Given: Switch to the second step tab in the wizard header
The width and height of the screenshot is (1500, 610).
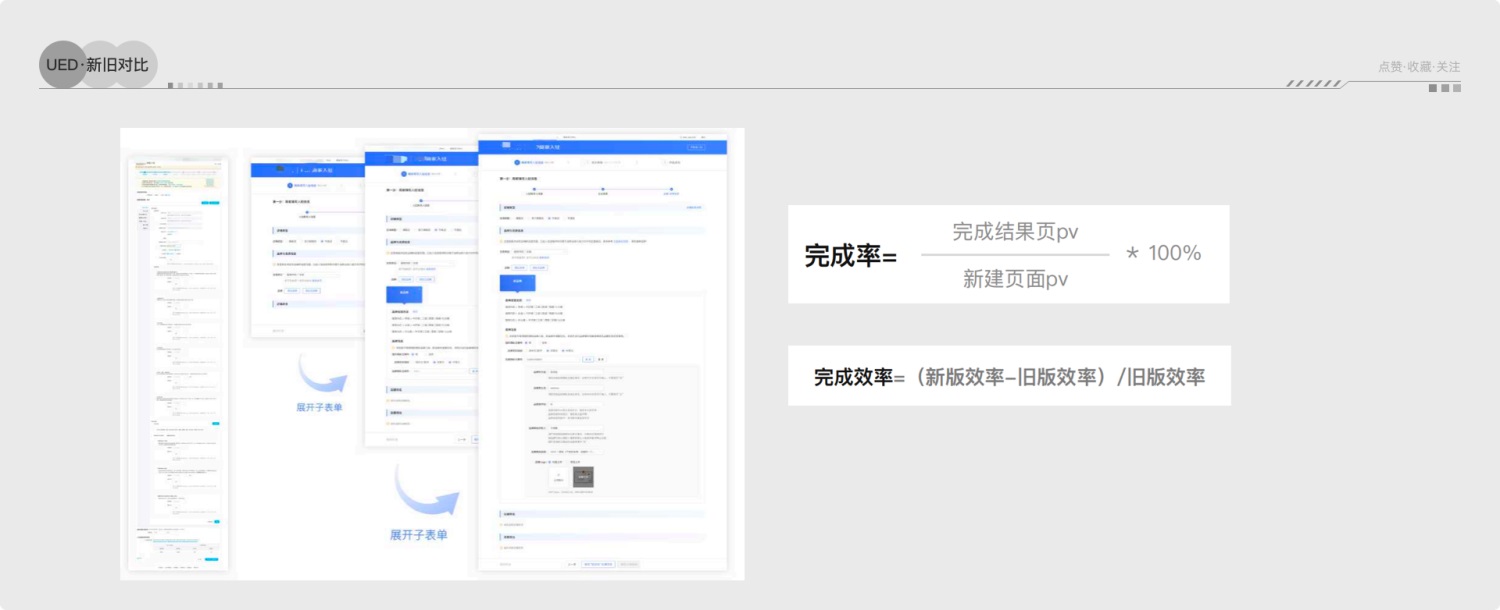Looking at the screenshot, I should tap(597, 160).
